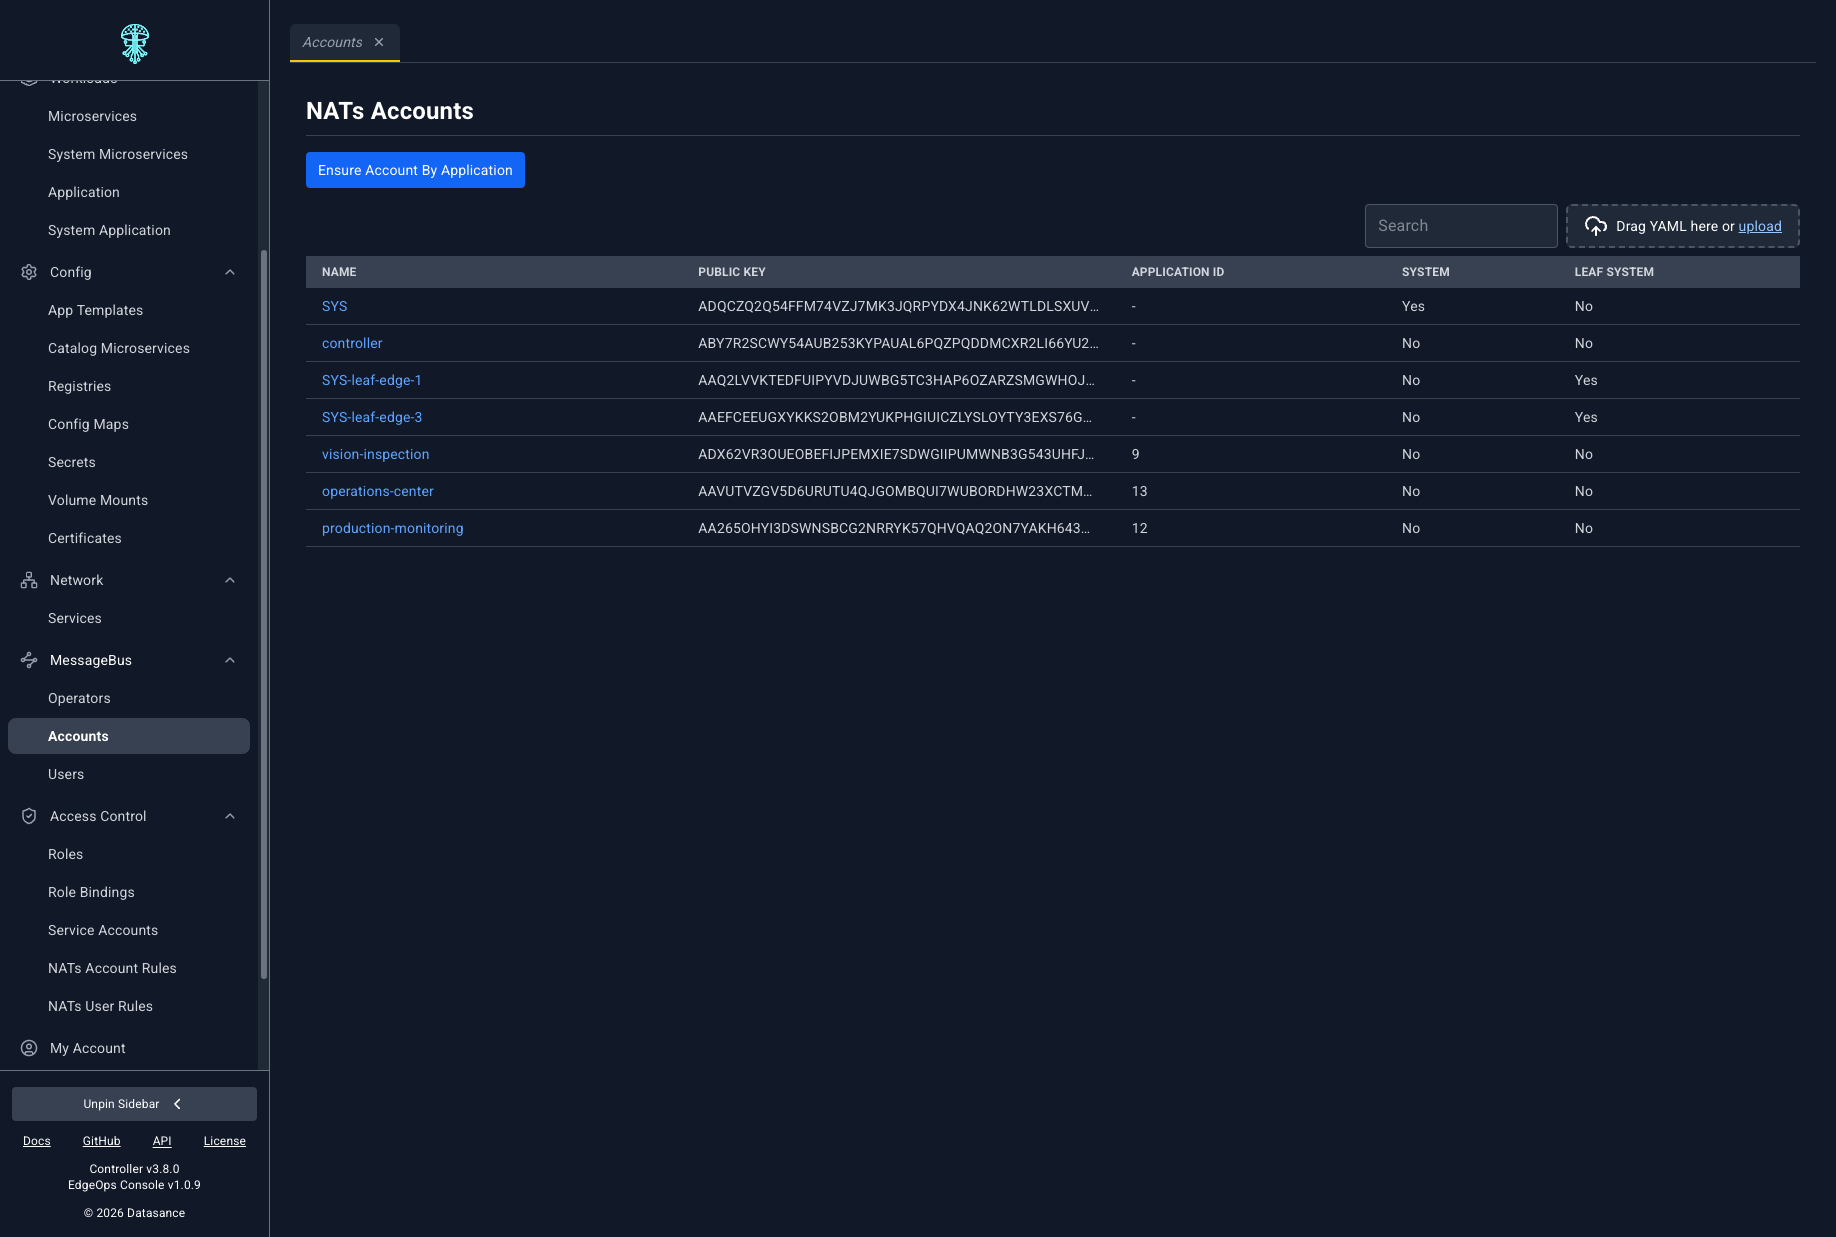Open Catalog Microservices
The width and height of the screenshot is (1836, 1237).
coord(119,348)
